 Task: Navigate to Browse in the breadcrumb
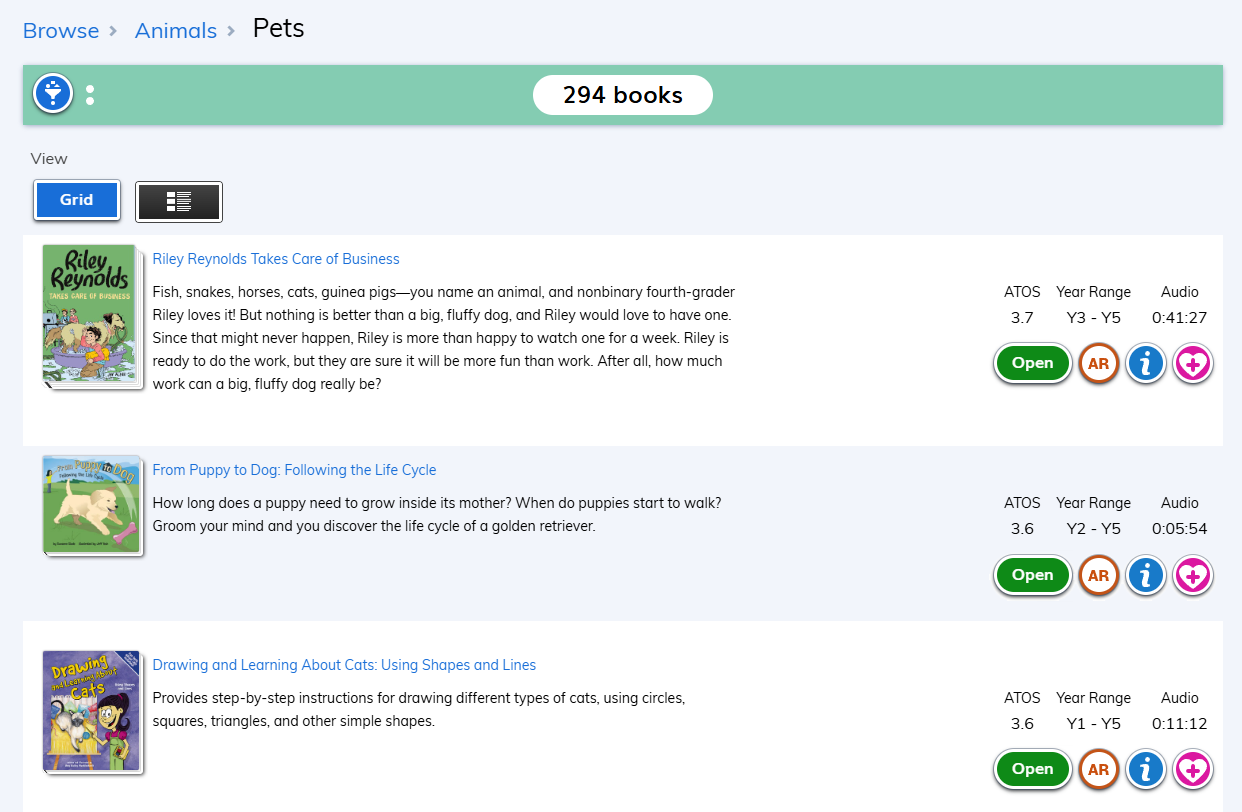(60, 30)
